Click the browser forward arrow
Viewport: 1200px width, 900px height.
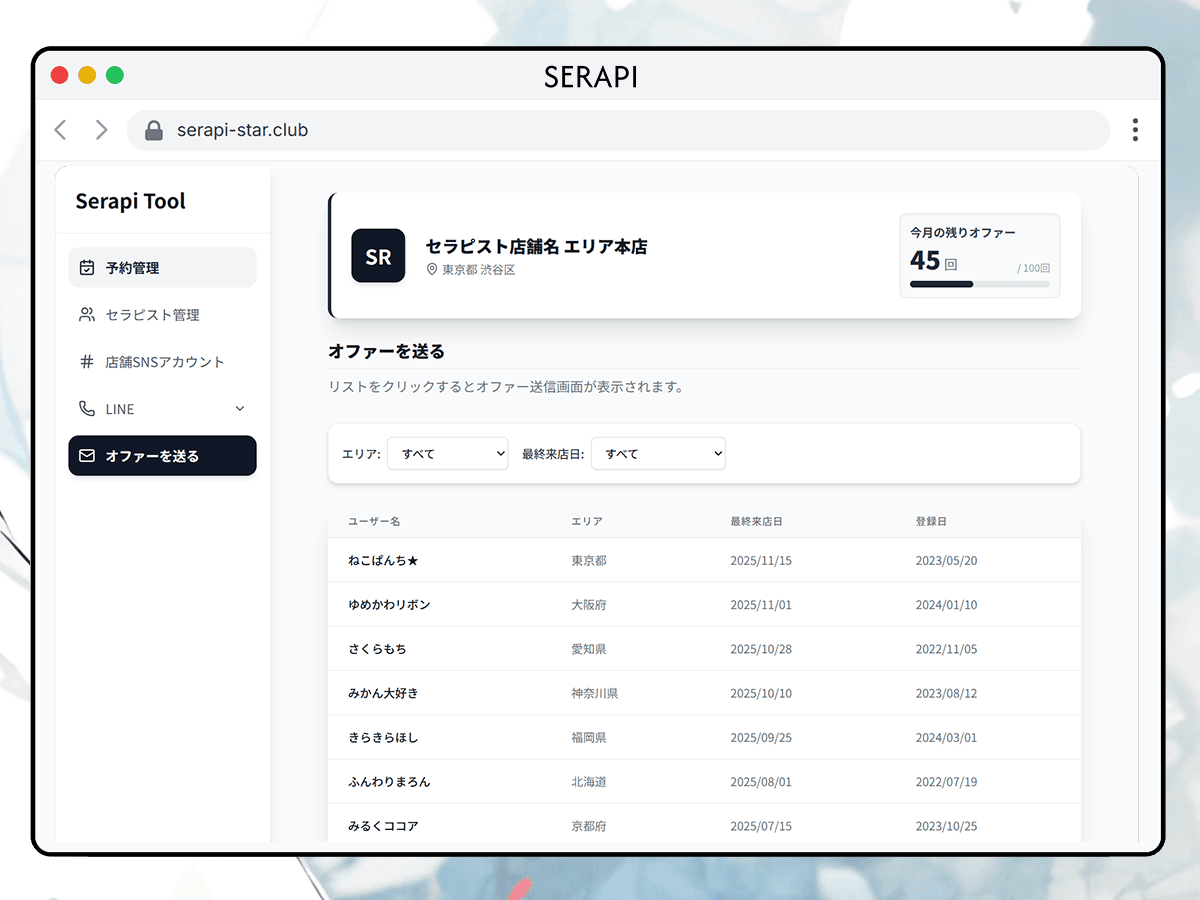pyautogui.click(x=101, y=130)
